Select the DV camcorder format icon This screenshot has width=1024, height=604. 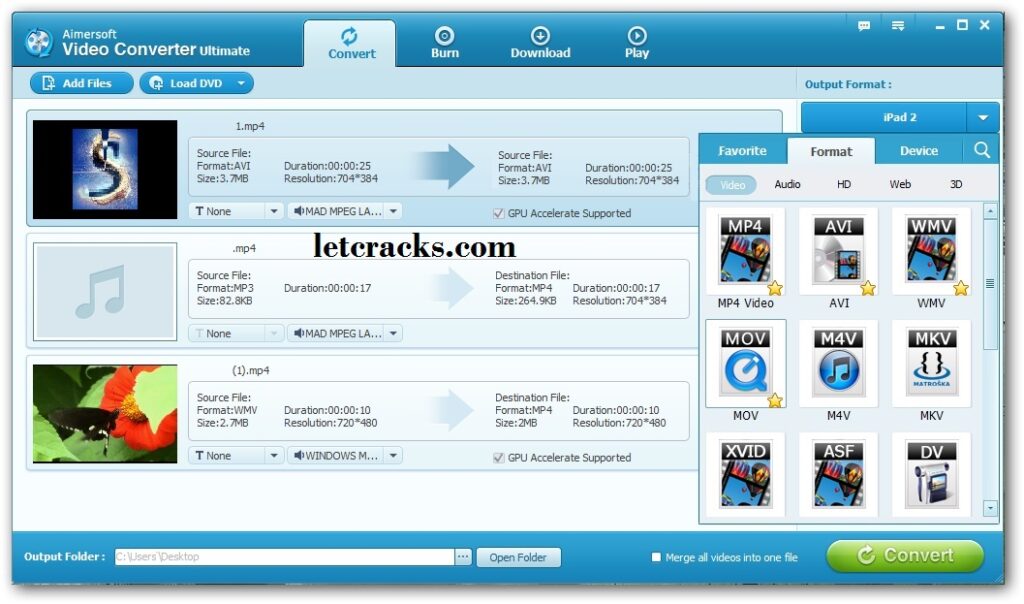[x=931, y=474]
